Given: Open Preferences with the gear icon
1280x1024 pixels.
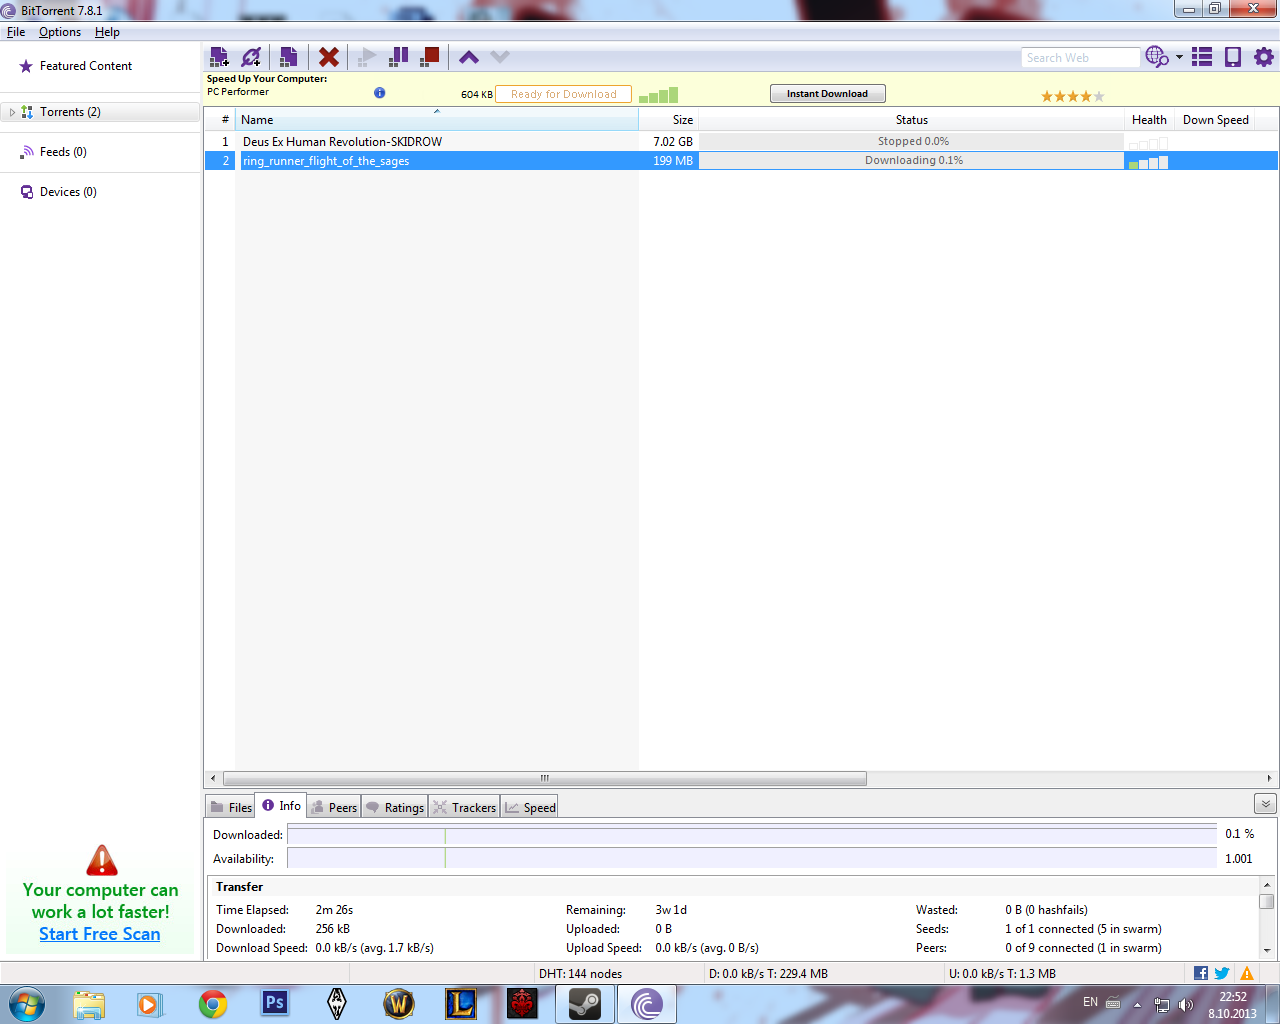Looking at the screenshot, I should [1264, 57].
